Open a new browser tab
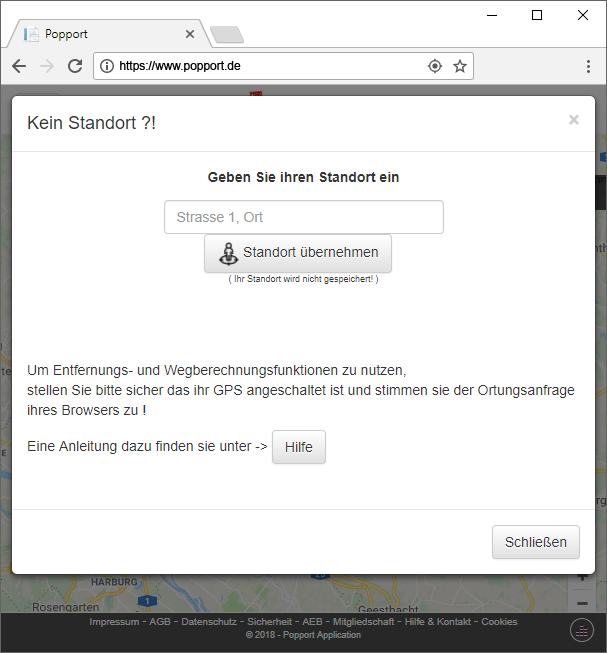Viewport: 607px width, 653px height. pyautogui.click(x=227, y=35)
